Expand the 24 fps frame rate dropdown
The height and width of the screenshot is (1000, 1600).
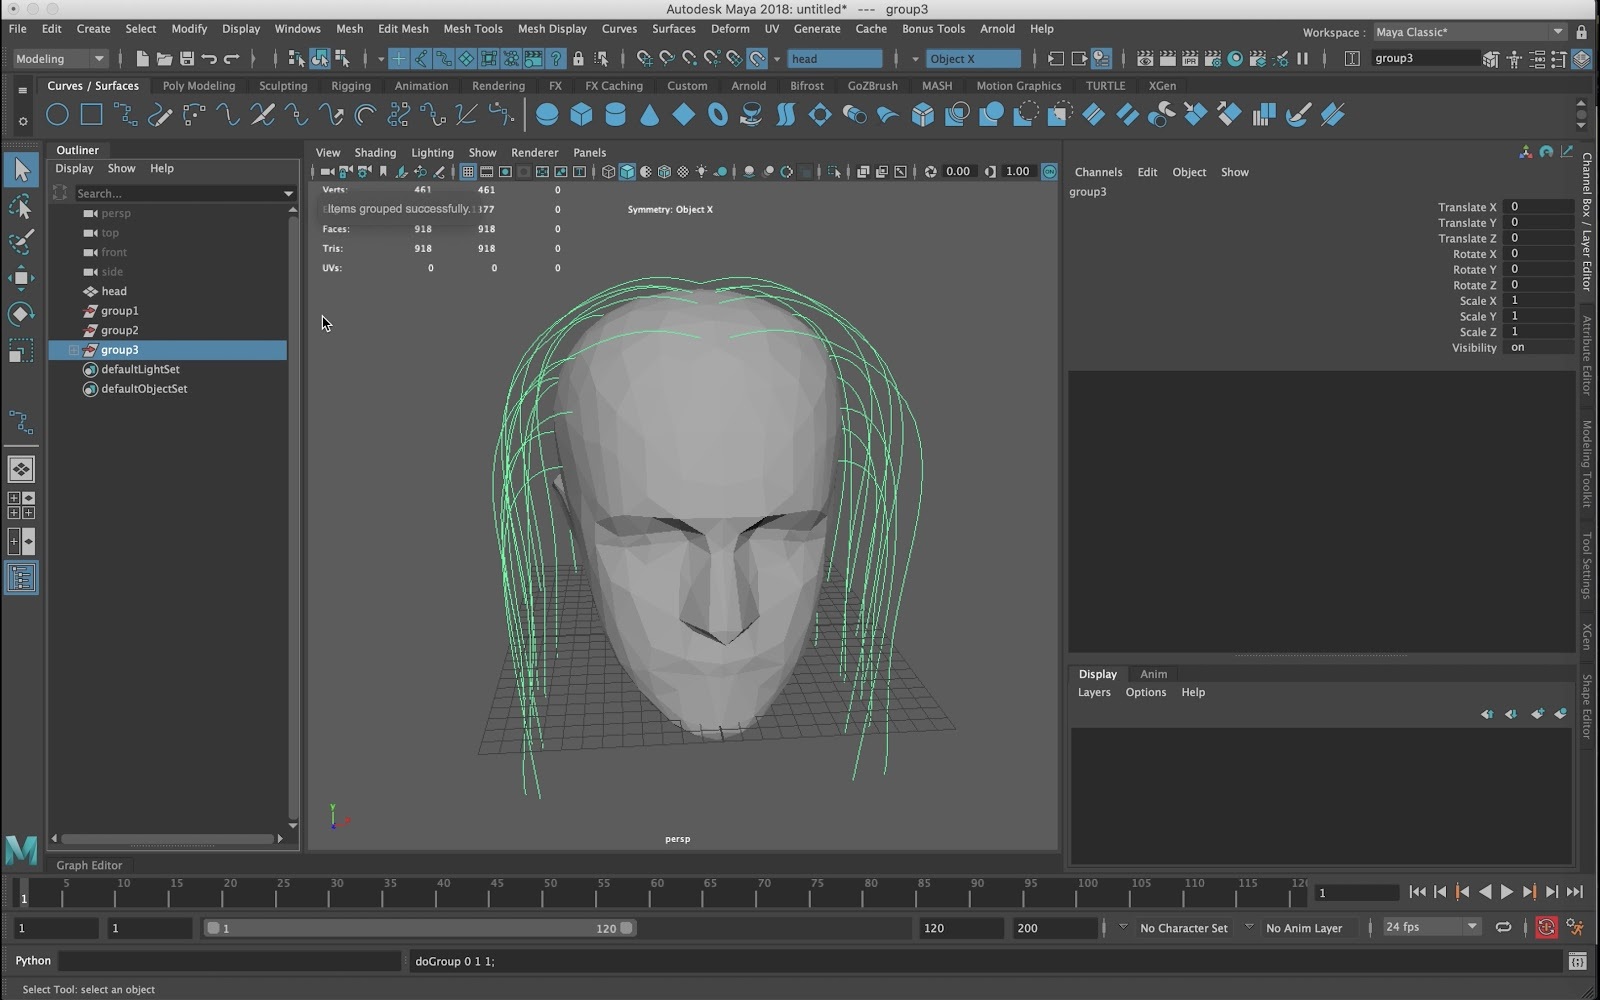[x=1431, y=927]
